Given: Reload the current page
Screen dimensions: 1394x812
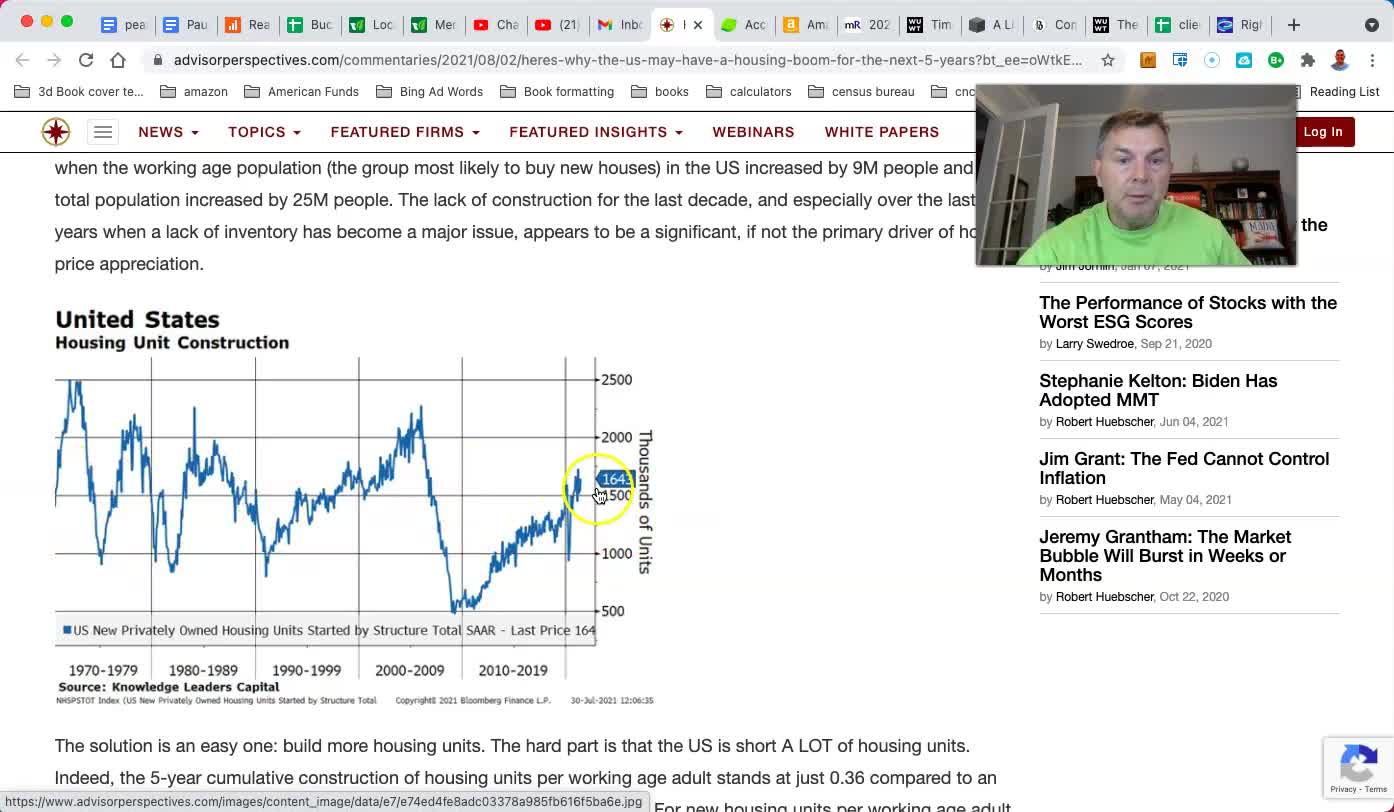Looking at the screenshot, I should point(86,60).
